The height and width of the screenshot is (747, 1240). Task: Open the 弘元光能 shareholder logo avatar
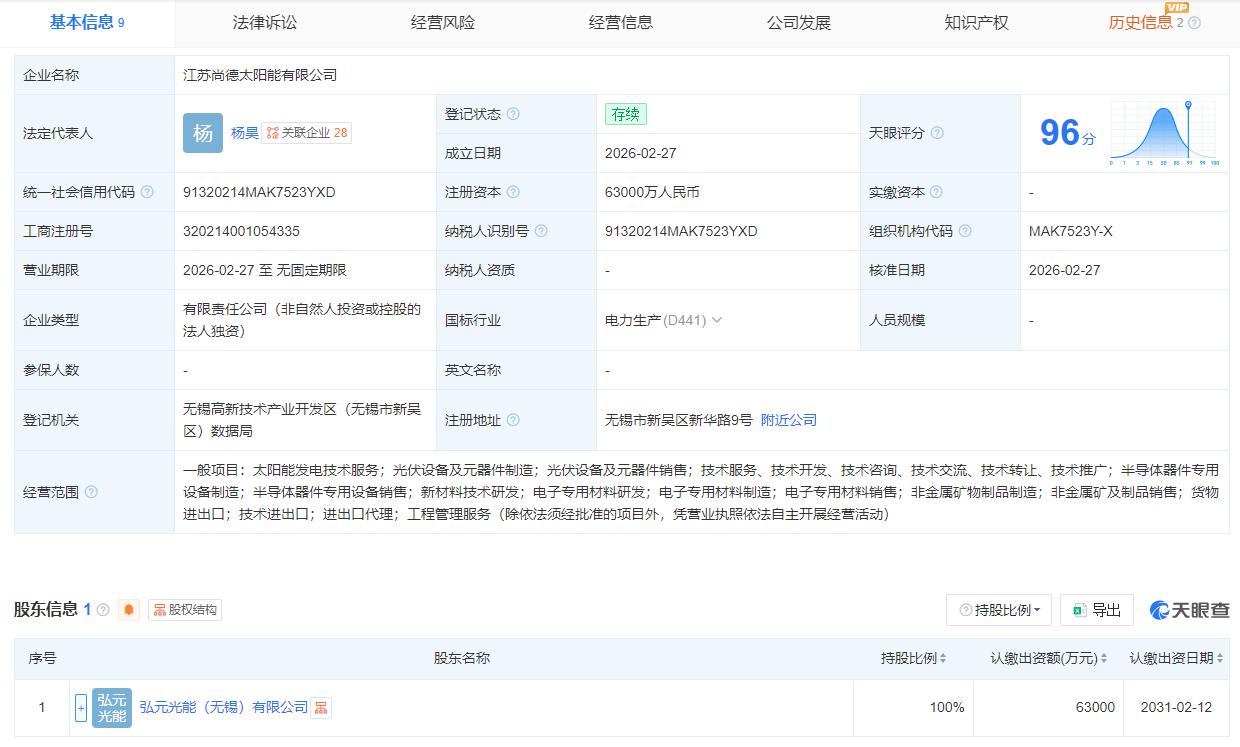click(111, 707)
